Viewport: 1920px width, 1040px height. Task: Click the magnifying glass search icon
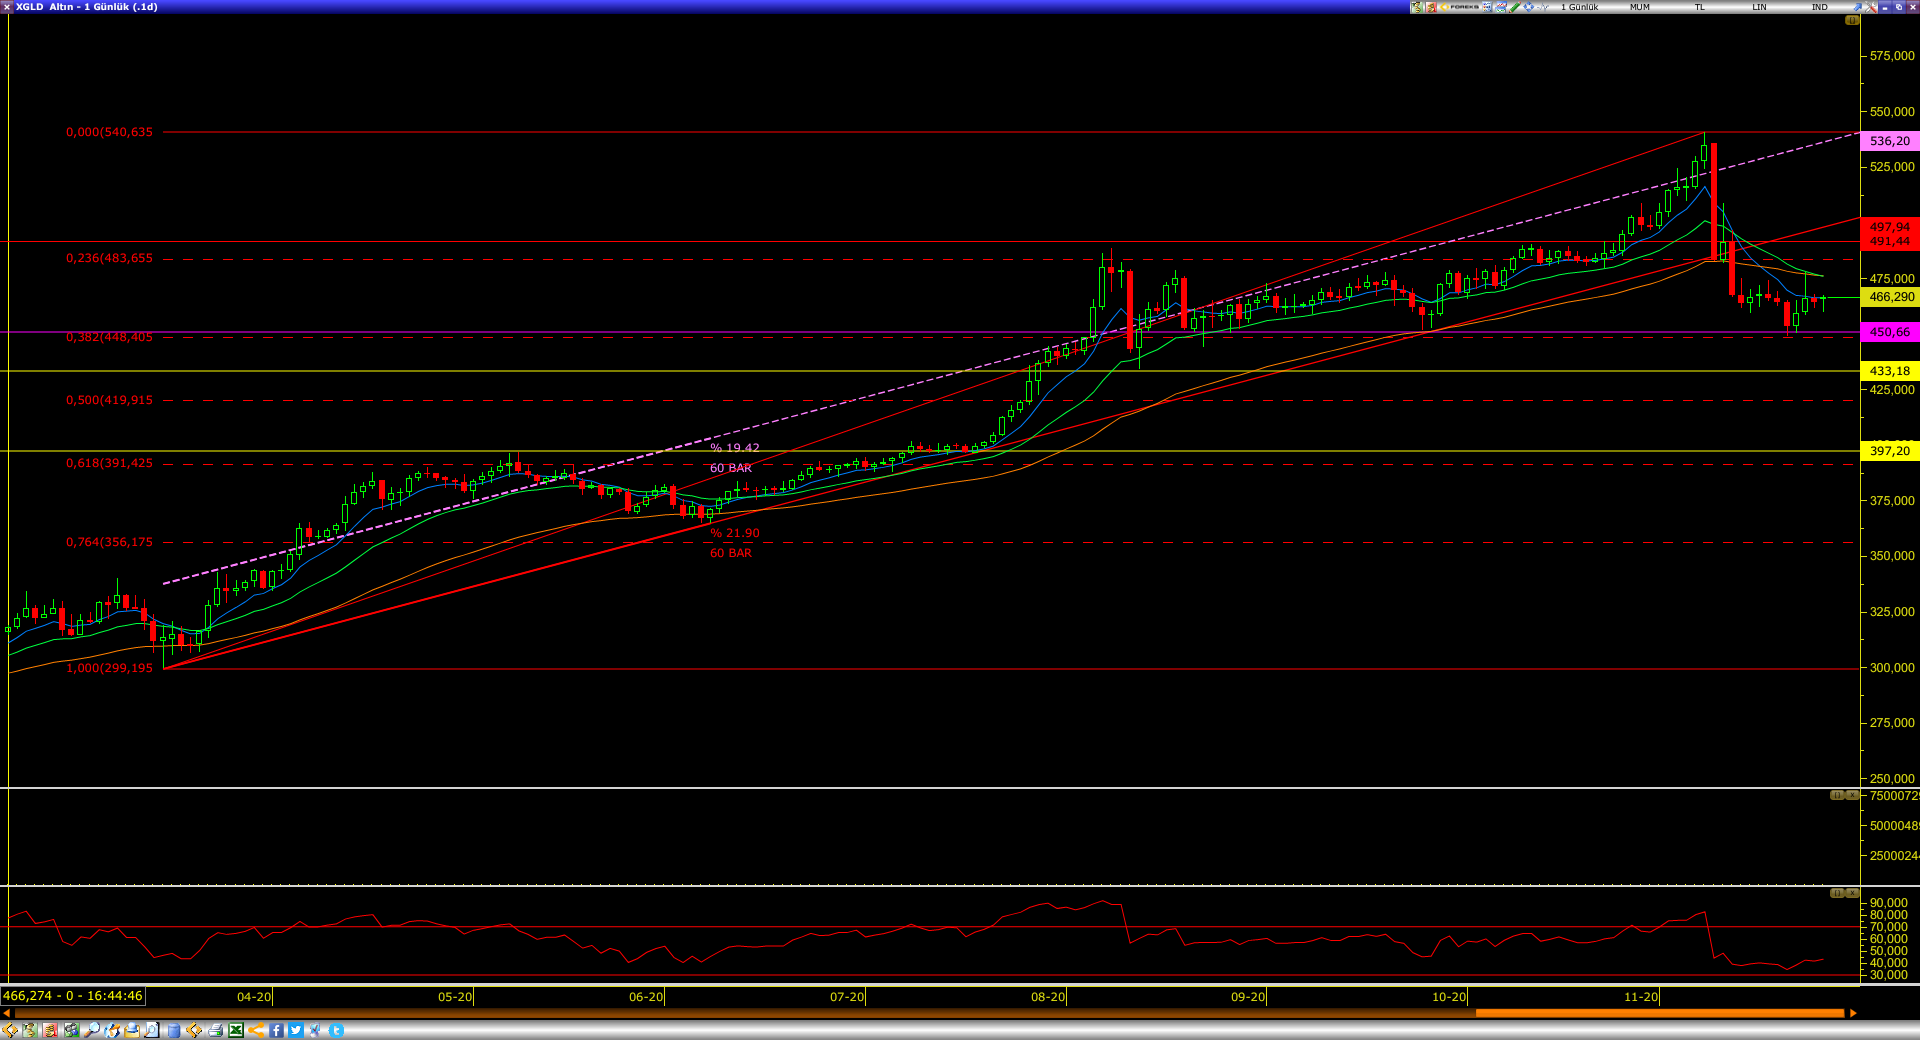pyautogui.click(x=92, y=1030)
